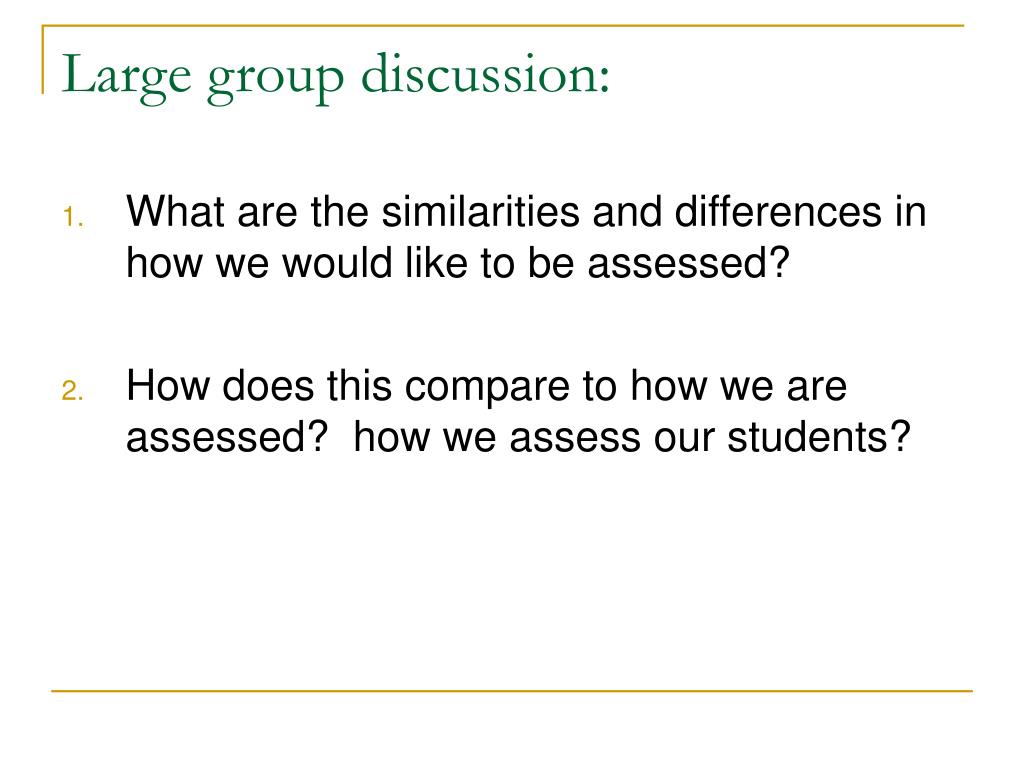
Task: Select the gold number 1 list marker
Action: [72, 217]
